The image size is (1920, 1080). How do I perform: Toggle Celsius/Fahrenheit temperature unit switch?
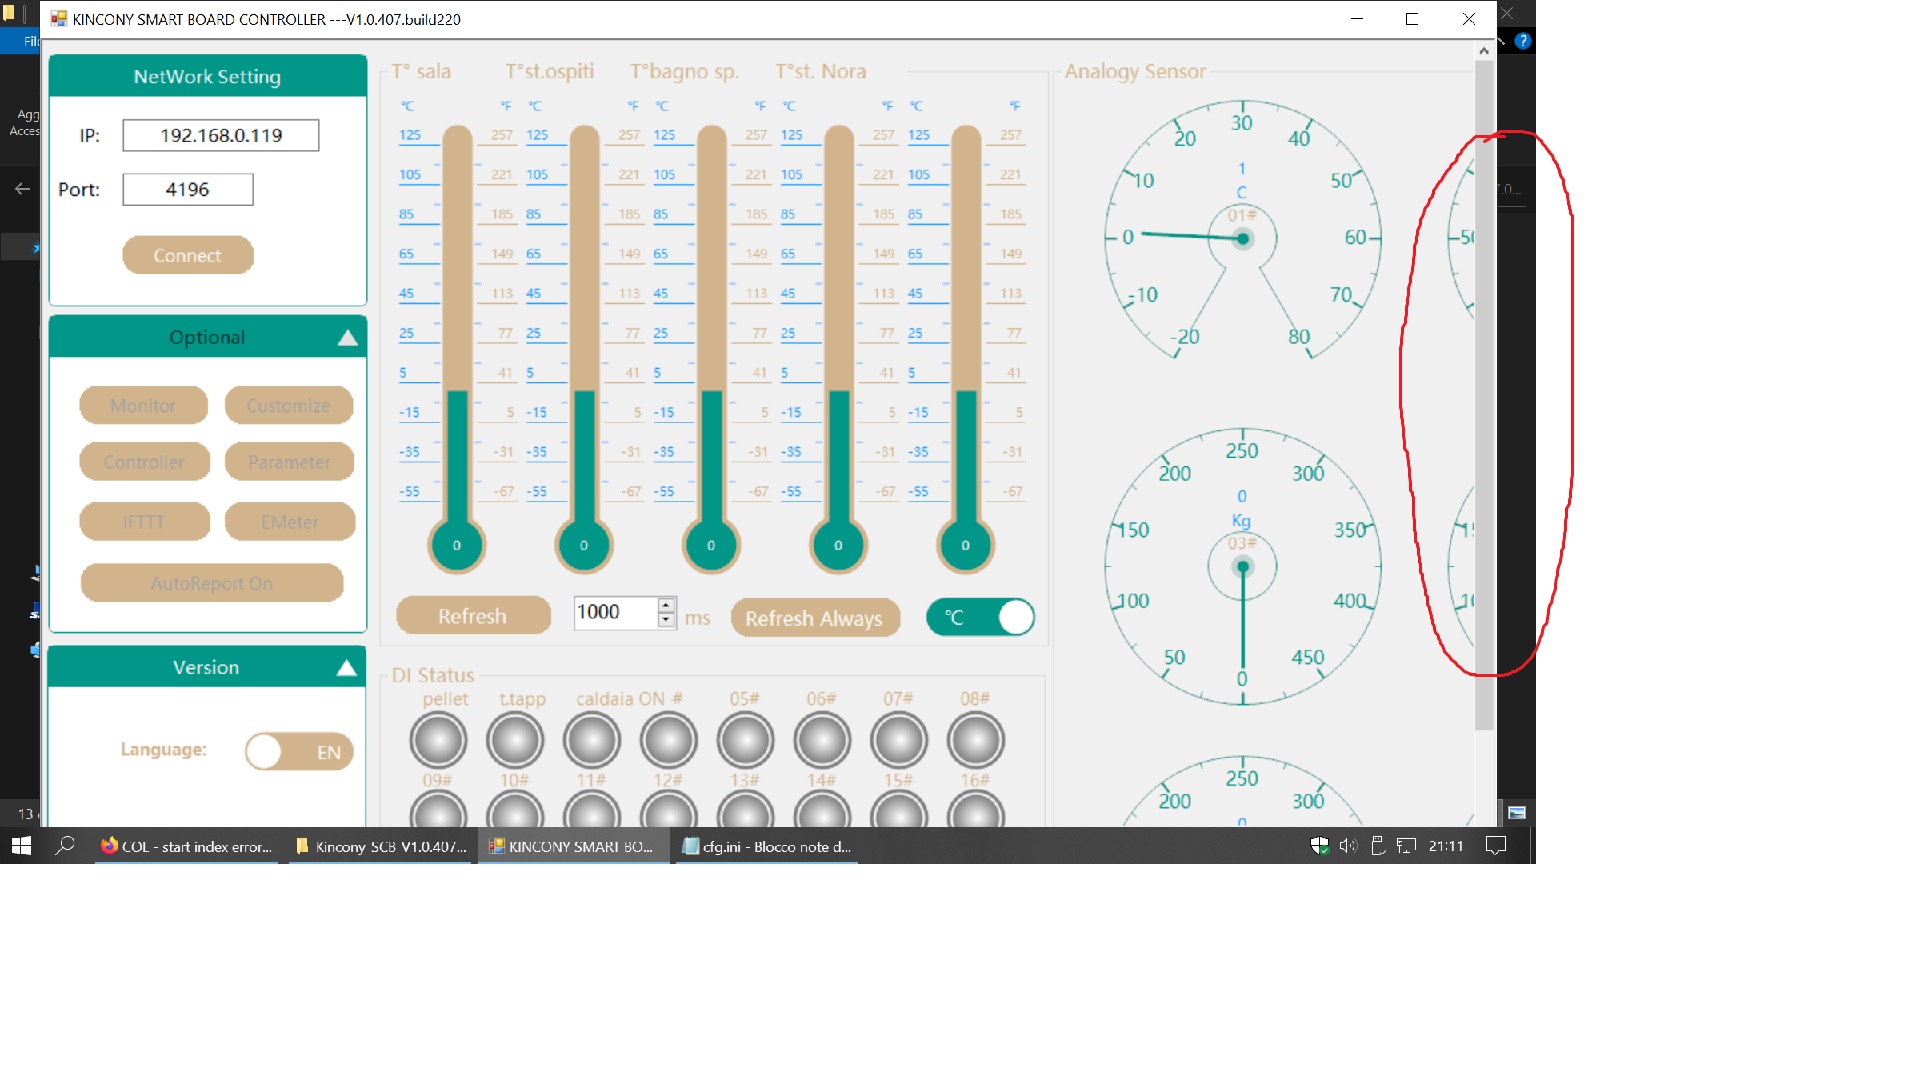tap(980, 617)
